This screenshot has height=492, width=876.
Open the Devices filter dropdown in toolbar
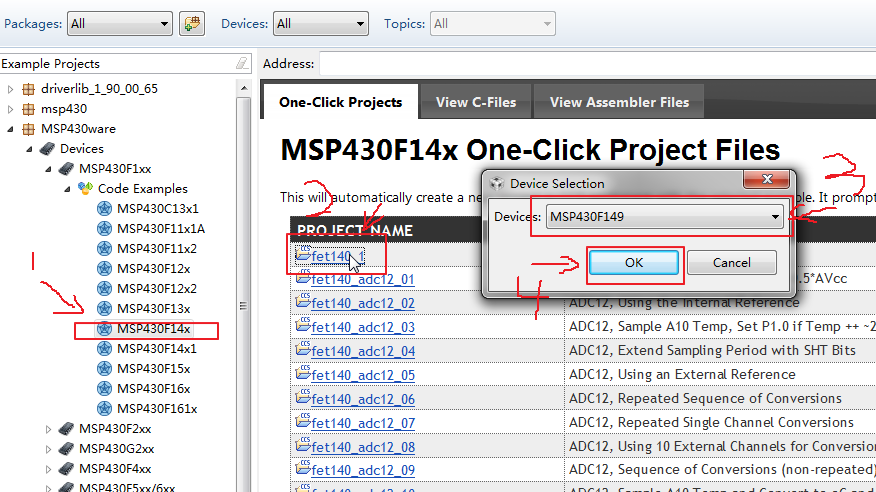[x=321, y=24]
